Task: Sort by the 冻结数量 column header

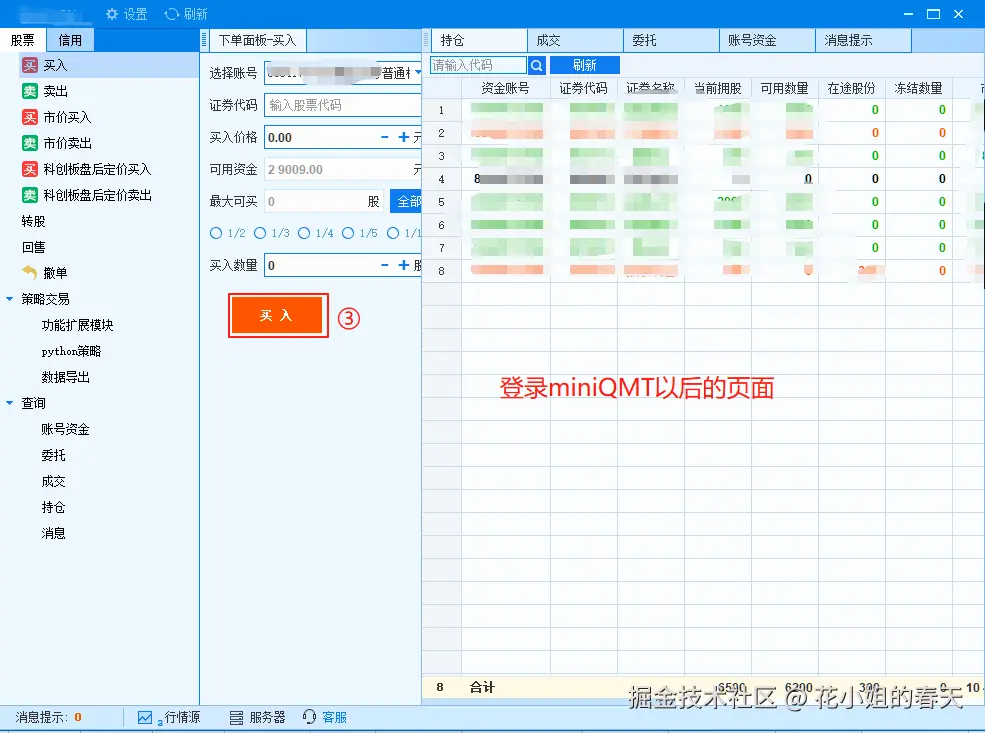Action: point(918,89)
